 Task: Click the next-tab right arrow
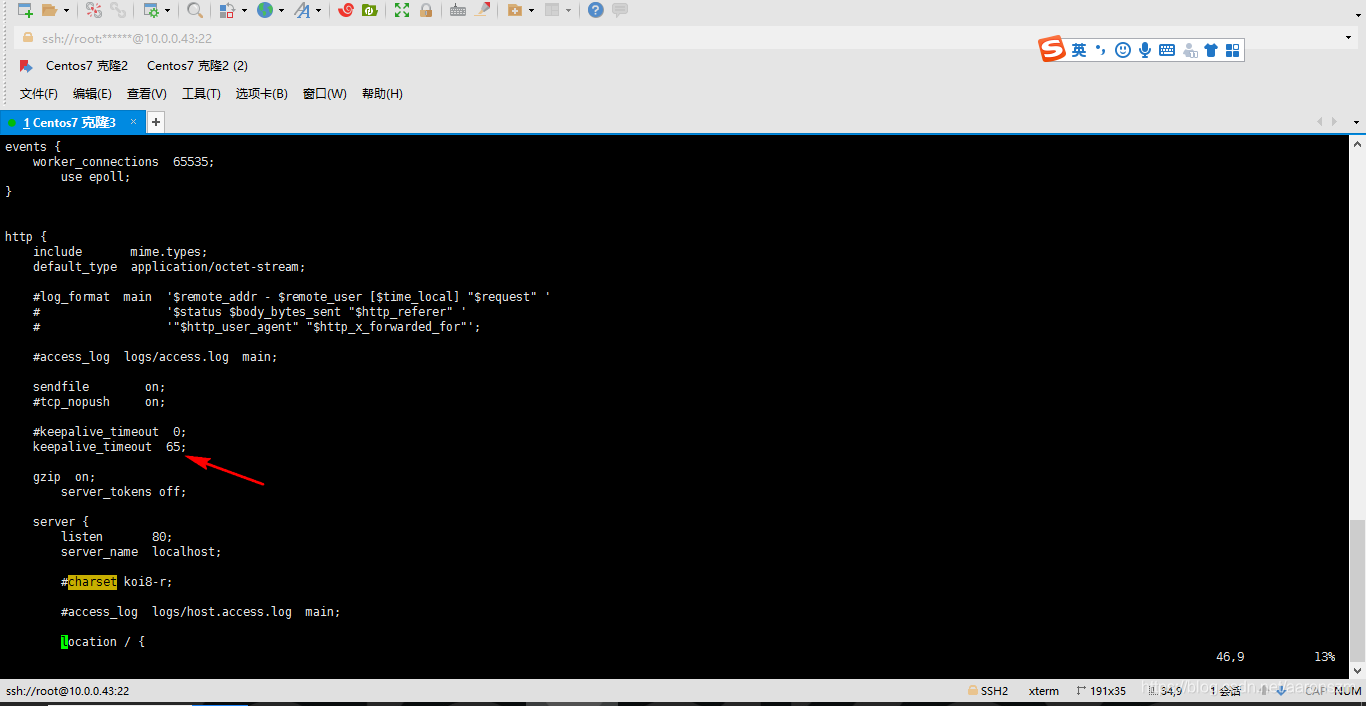tap(1335, 122)
